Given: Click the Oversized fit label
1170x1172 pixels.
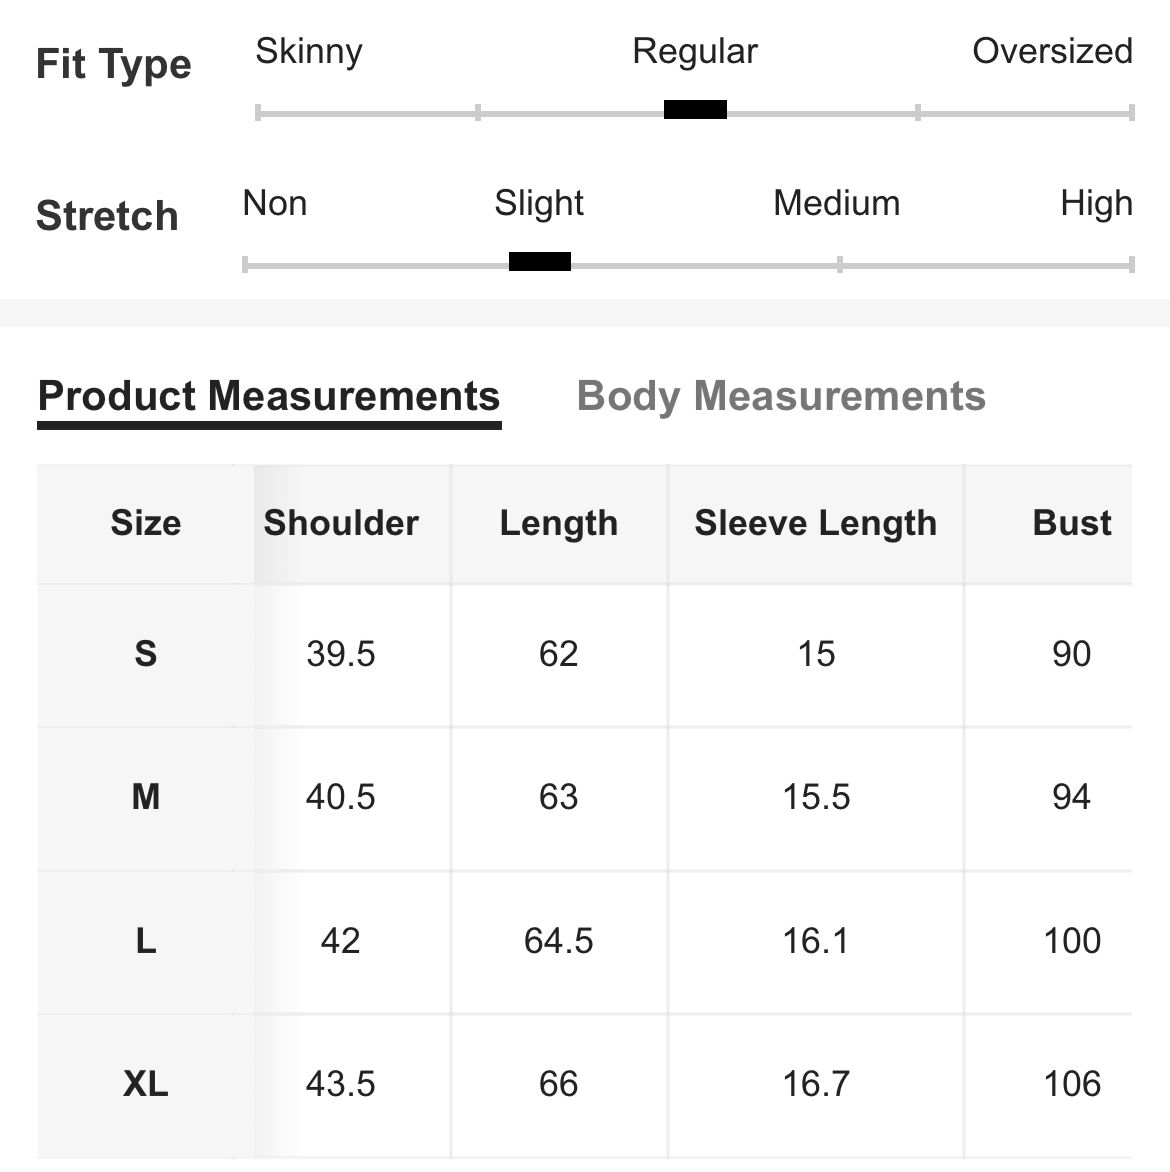Looking at the screenshot, I should (x=1052, y=51).
